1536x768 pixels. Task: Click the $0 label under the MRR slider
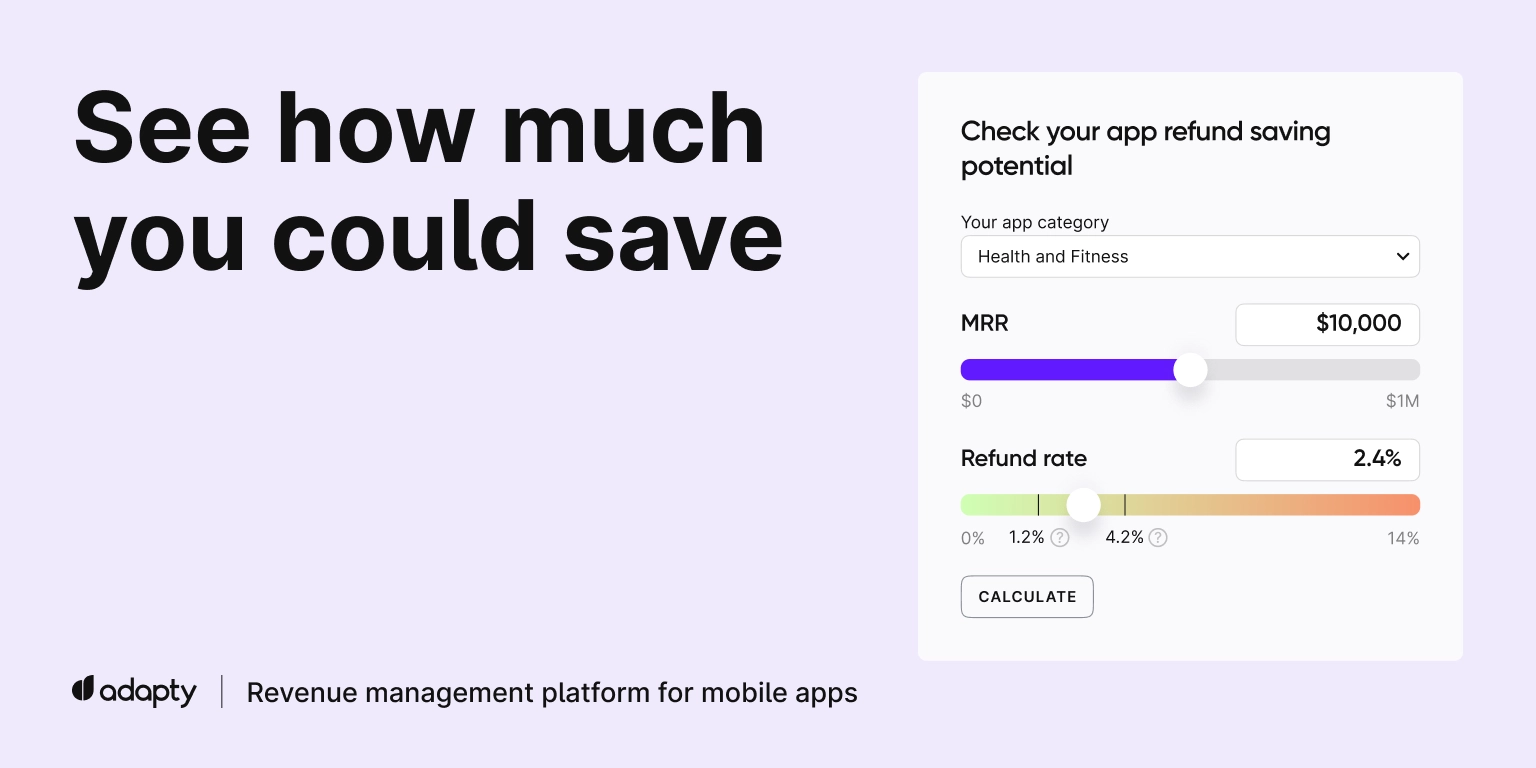pos(971,400)
